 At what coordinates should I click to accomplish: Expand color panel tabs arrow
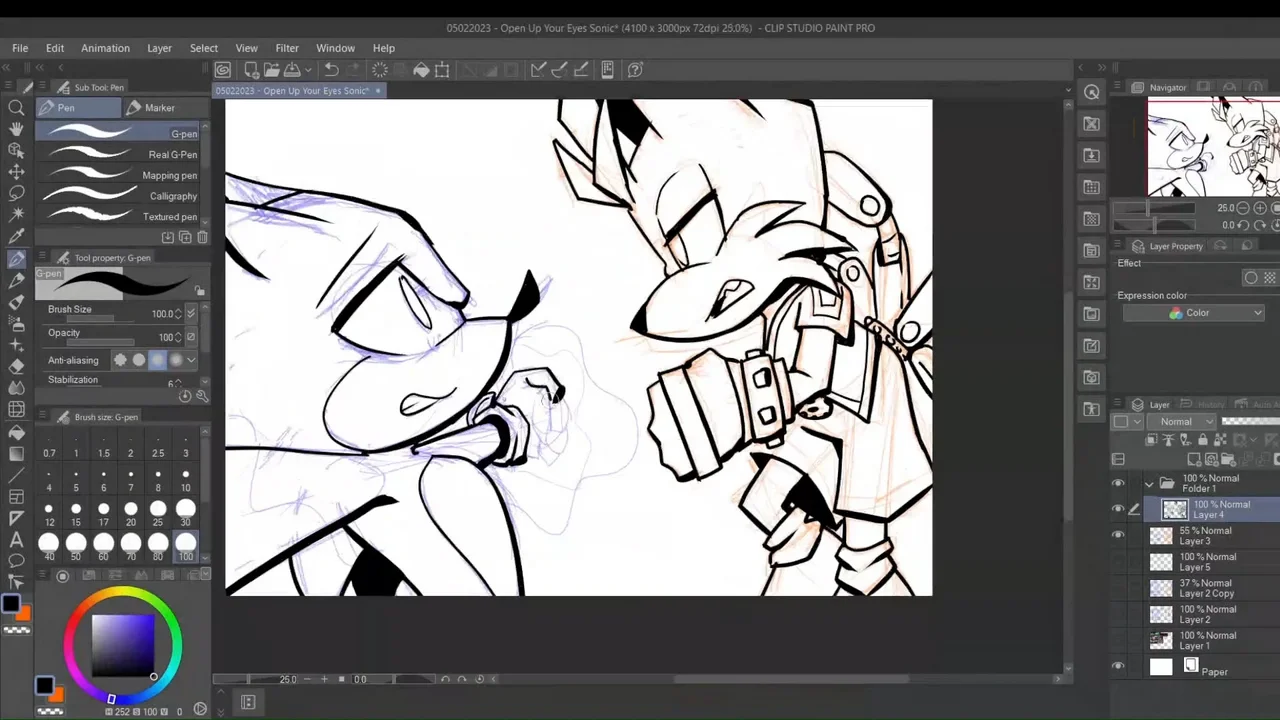[206, 576]
